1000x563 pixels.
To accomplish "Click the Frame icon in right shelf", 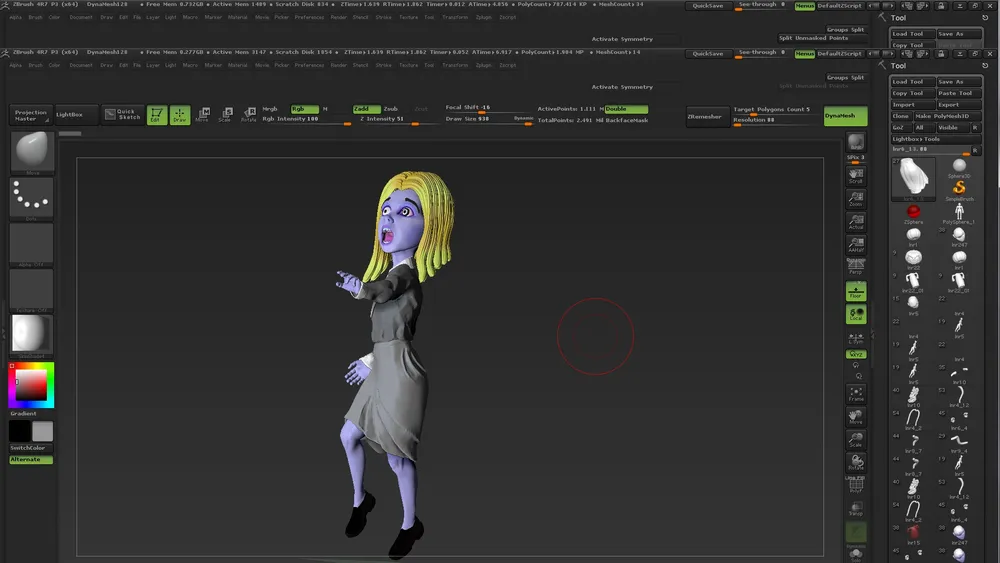I will pyautogui.click(x=856, y=395).
